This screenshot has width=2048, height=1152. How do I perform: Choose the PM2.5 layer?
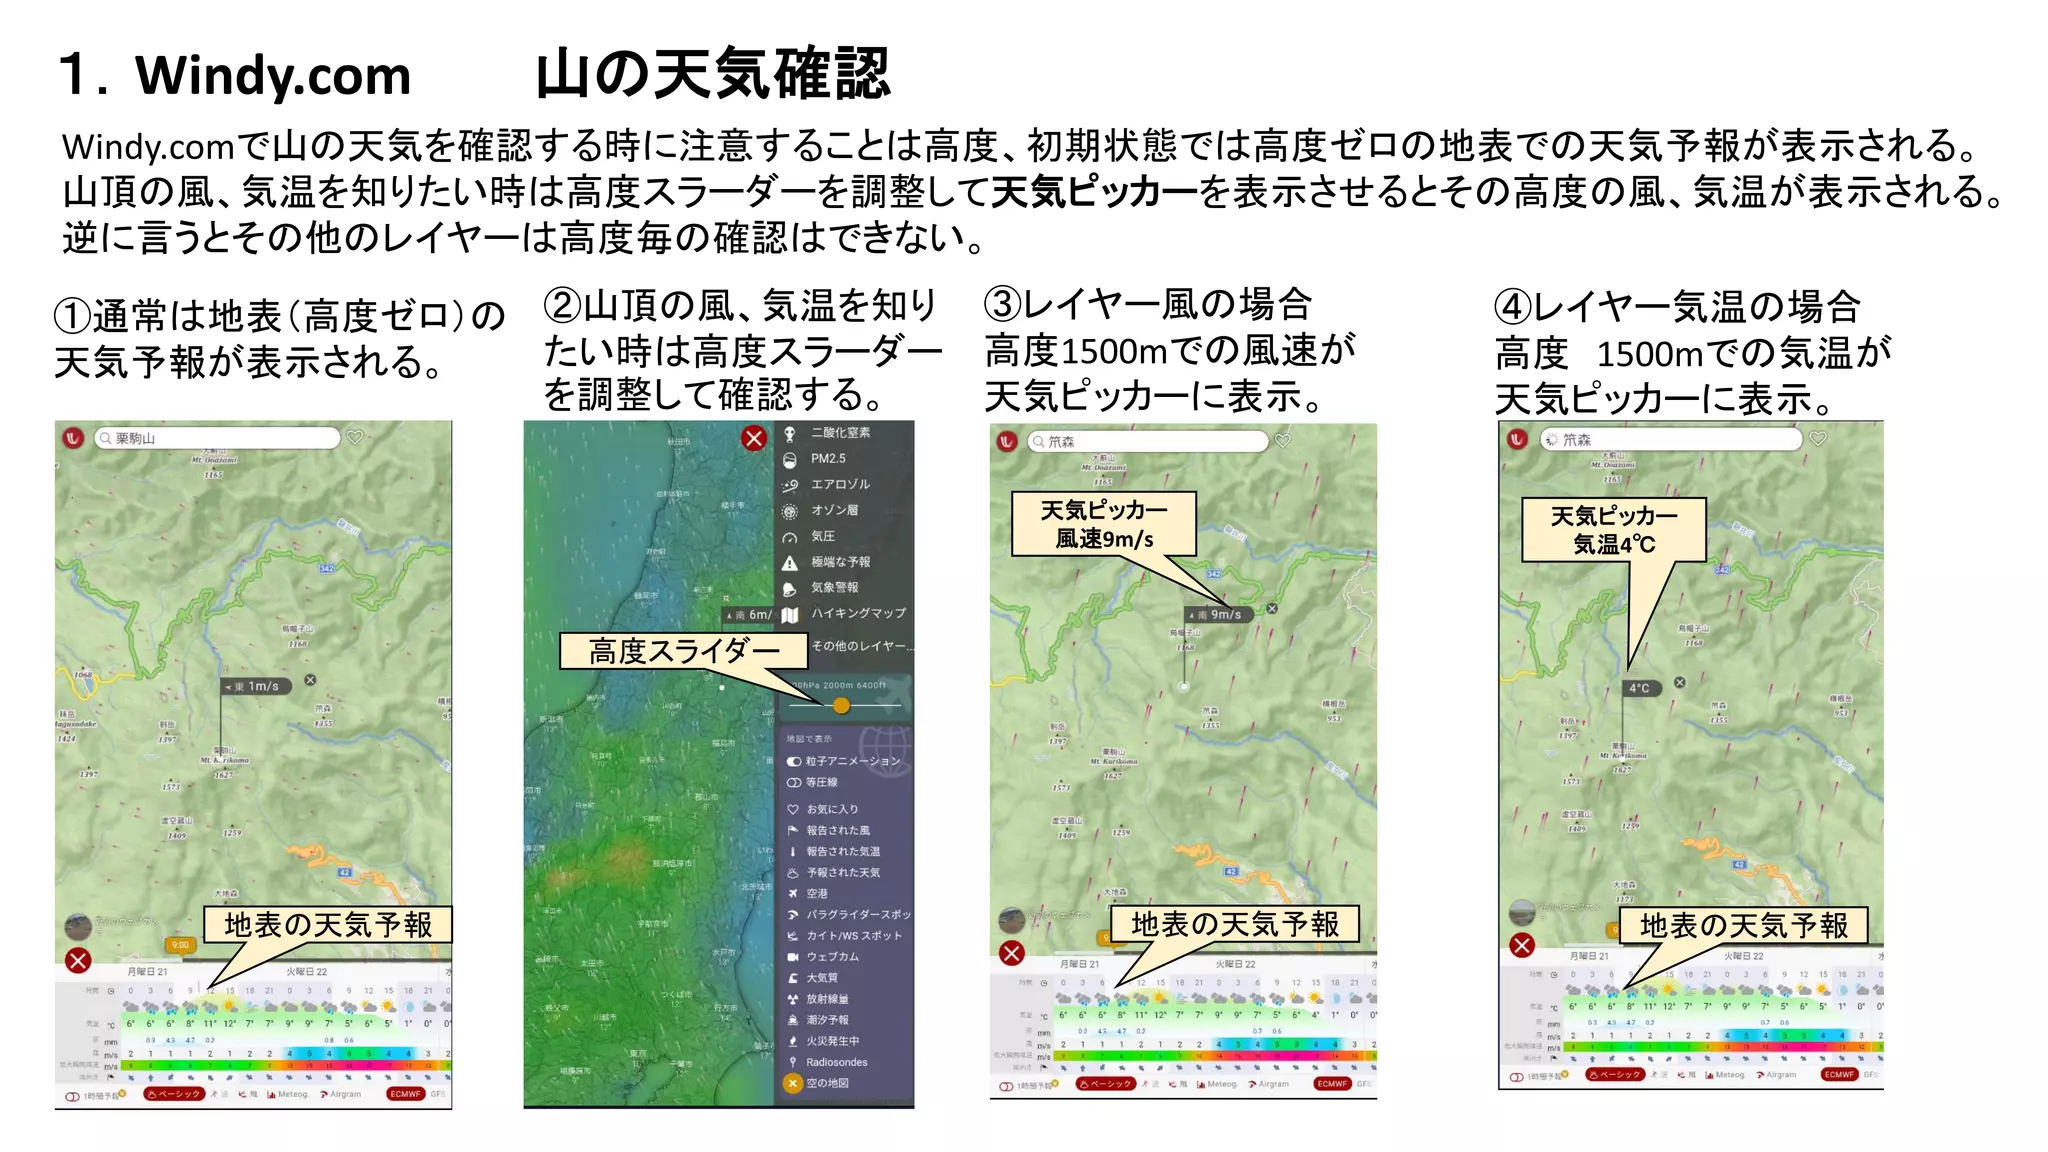point(828,459)
